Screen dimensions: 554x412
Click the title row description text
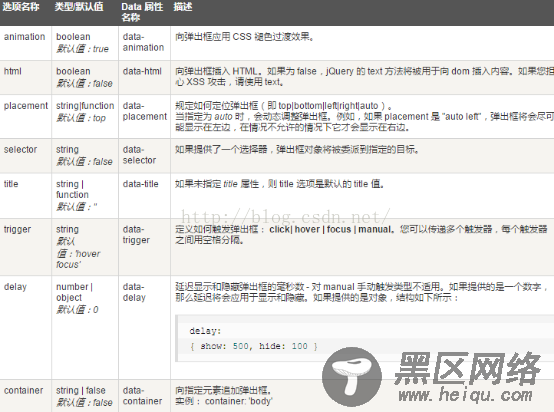coord(279,184)
